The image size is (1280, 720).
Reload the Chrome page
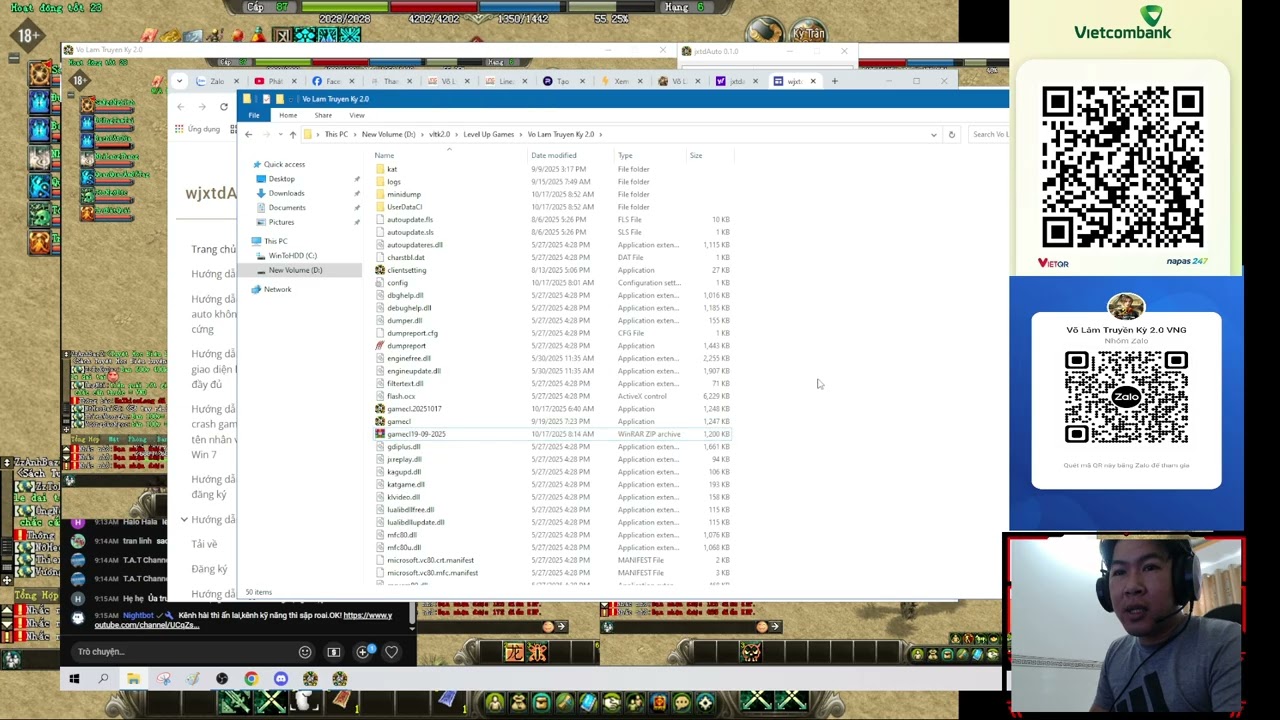(224, 107)
